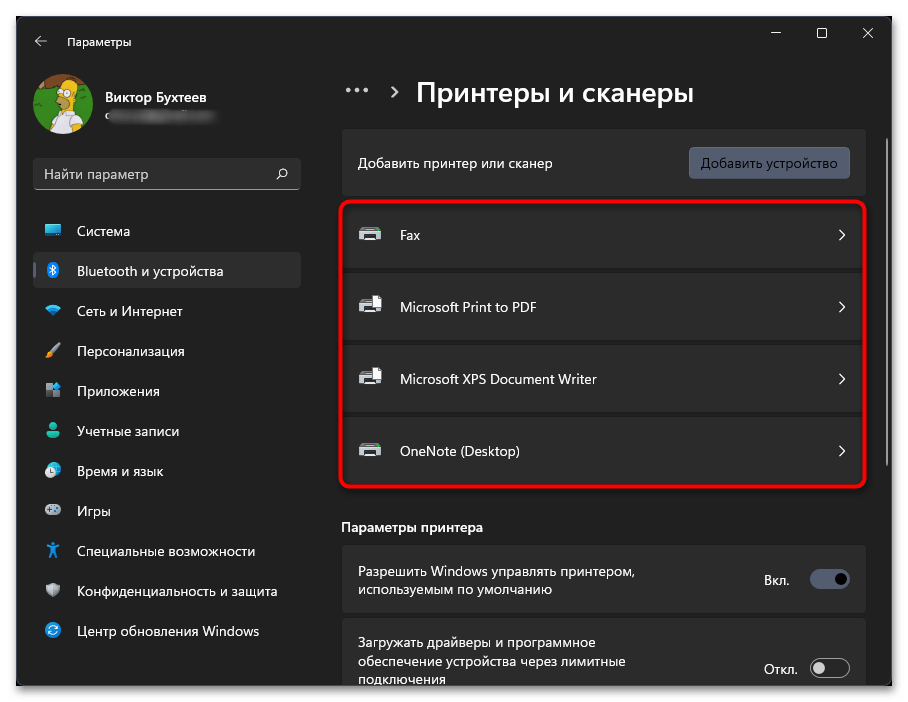Minimize the Параметры window

pos(776,33)
